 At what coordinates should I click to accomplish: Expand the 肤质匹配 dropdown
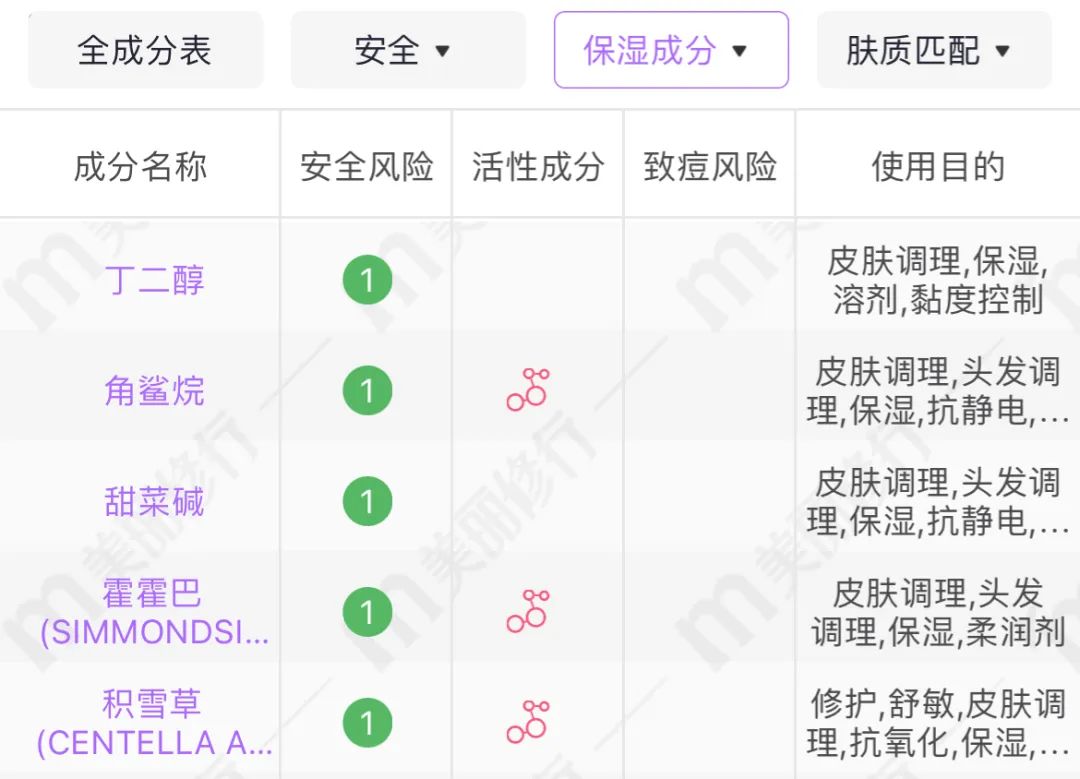[934, 50]
